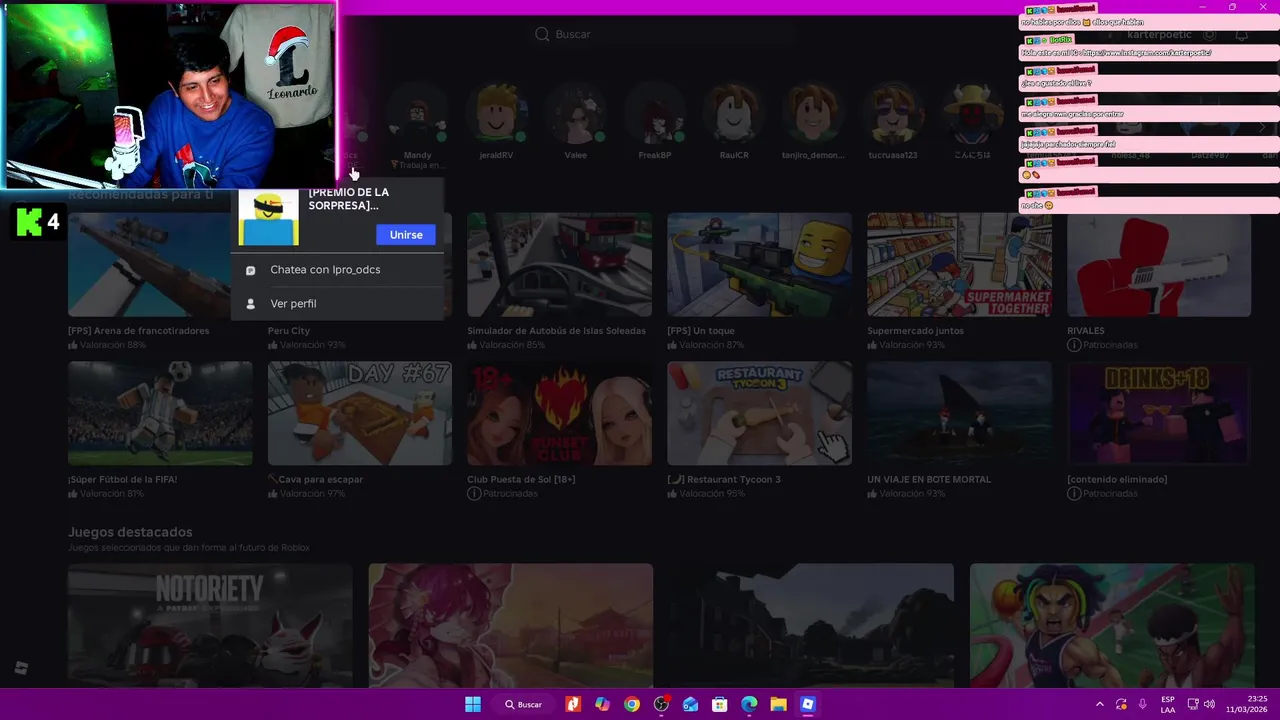Open the microphone tray icon
The height and width of the screenshot is (720, 1280).
point(1142,704)
